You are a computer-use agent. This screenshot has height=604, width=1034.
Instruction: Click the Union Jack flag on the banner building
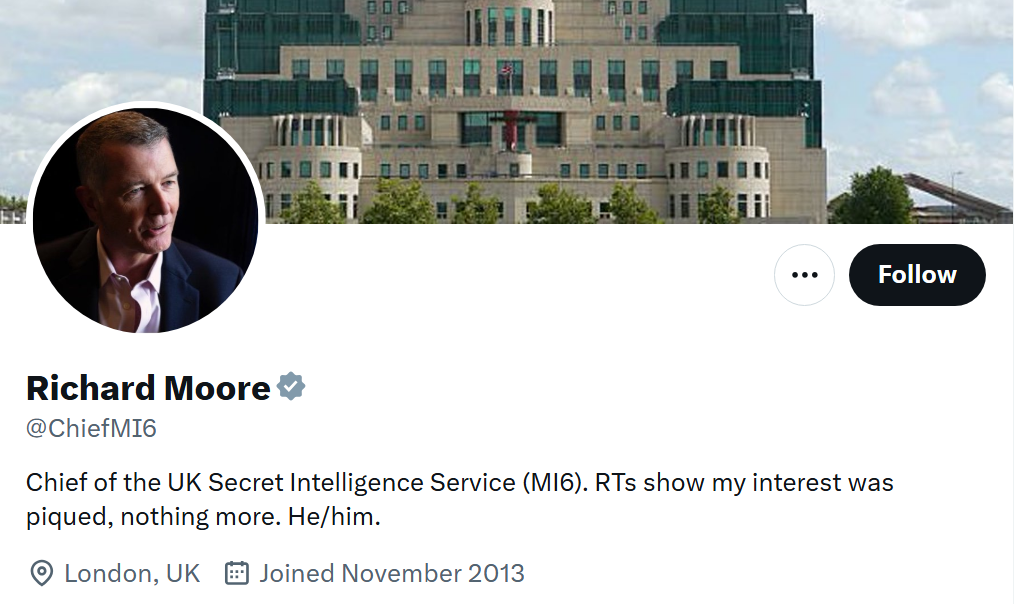tap(506, 70)
